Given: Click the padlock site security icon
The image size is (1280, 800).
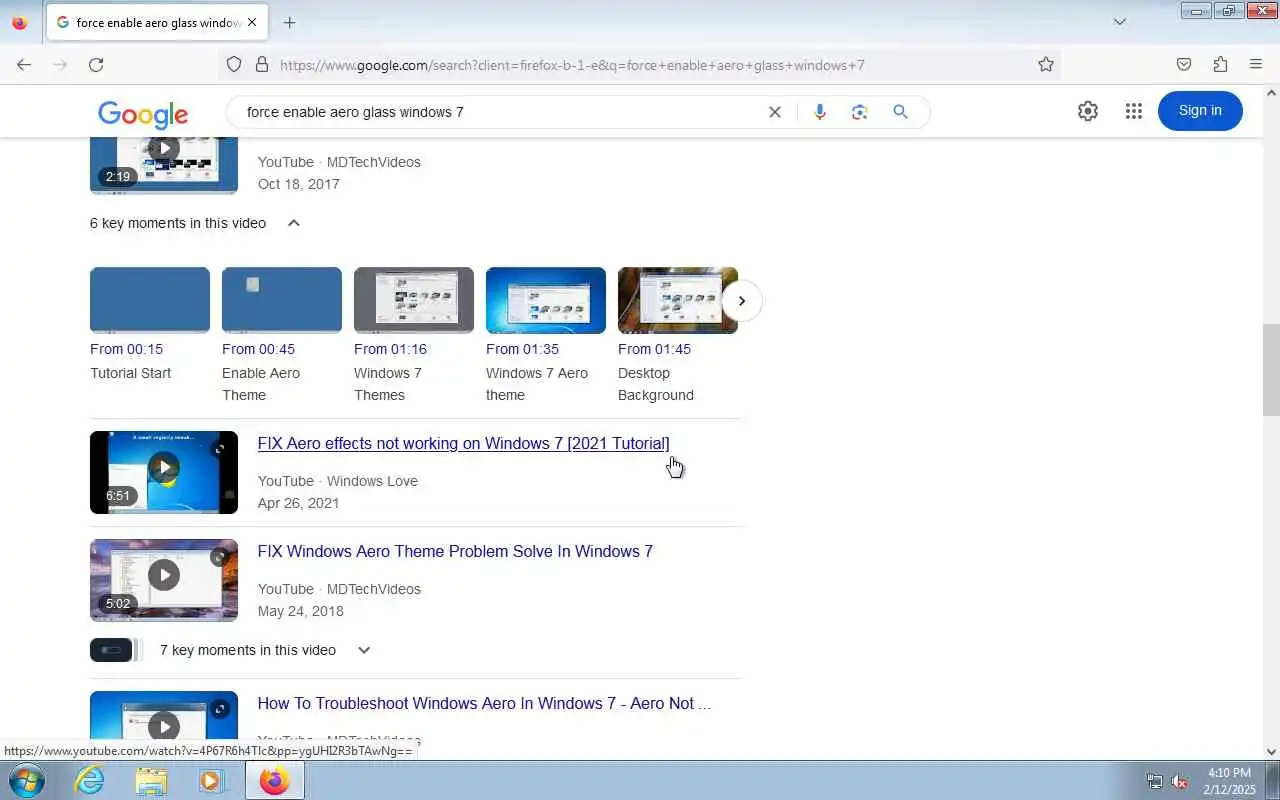Looking at the screenshot, I should (x=262, y=65).
